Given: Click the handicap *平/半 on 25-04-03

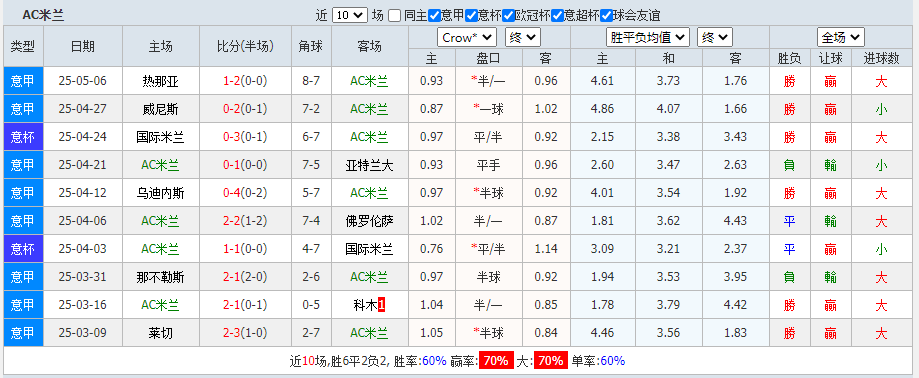Looking at the screenshot, I should coord(488,249).
